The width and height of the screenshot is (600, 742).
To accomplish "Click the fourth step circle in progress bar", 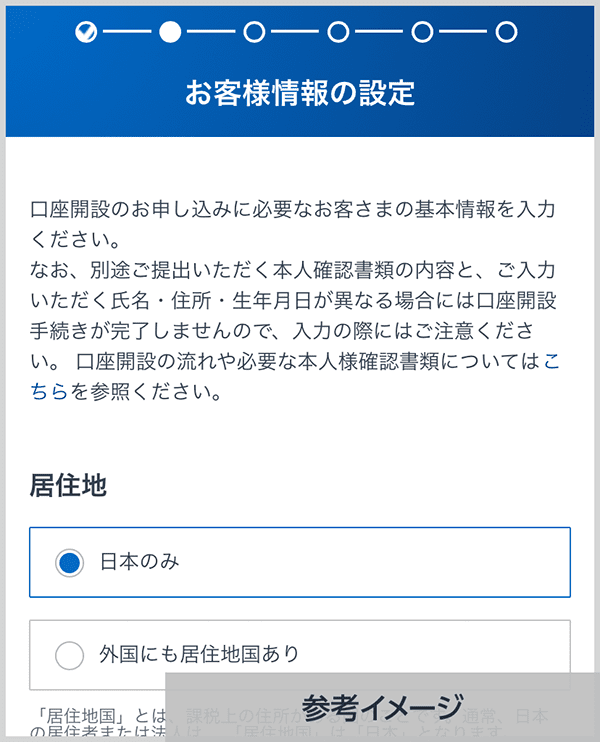I will click(338, 33).
